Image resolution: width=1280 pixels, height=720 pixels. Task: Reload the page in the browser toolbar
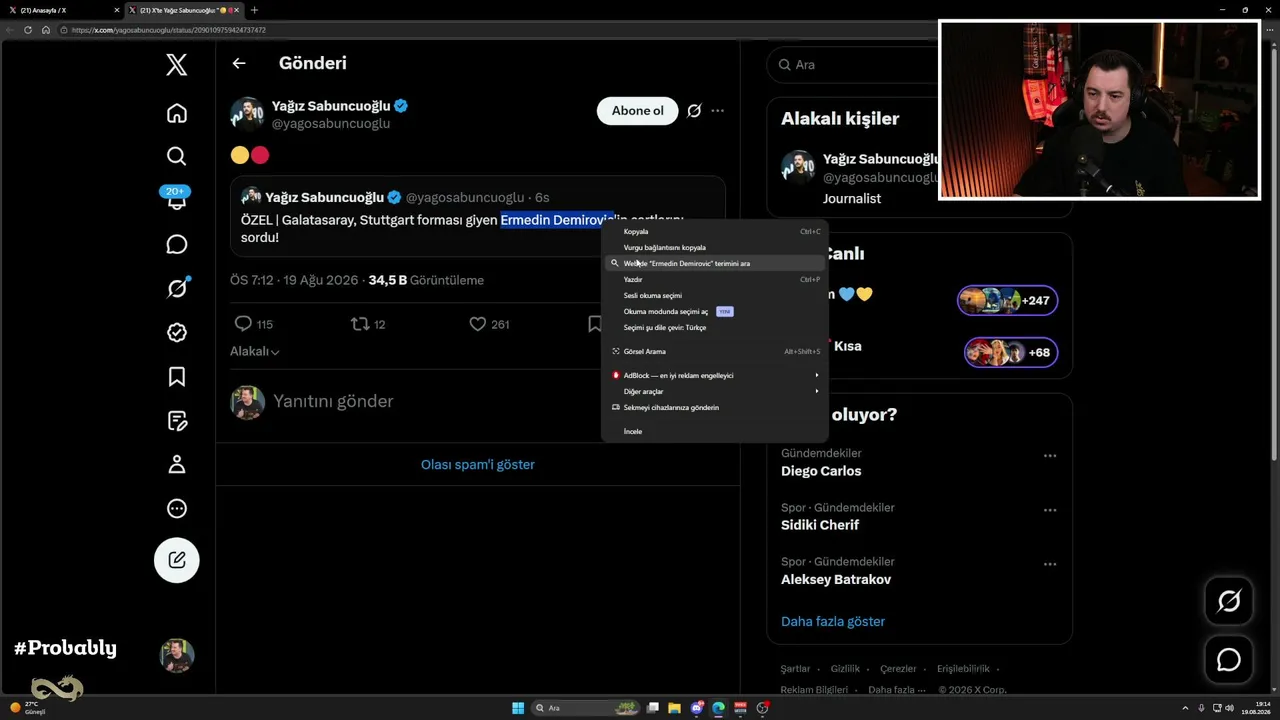pyautogui.click(x=28, y=30)
